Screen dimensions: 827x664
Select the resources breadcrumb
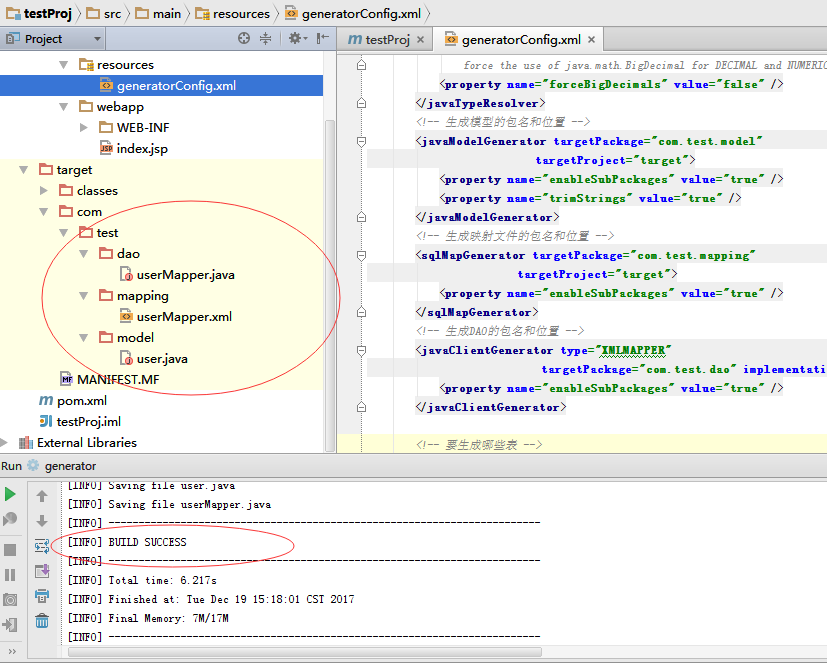point(233,14)
